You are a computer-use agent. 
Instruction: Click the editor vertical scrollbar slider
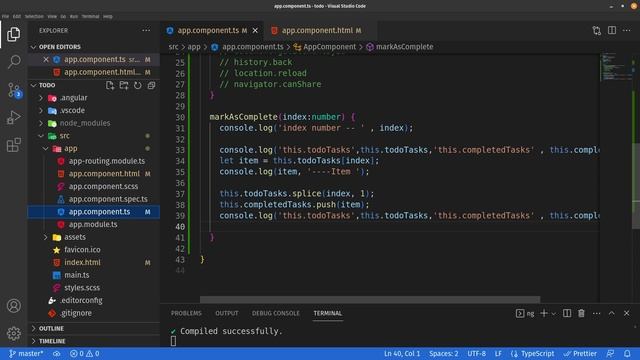(636, 186)
